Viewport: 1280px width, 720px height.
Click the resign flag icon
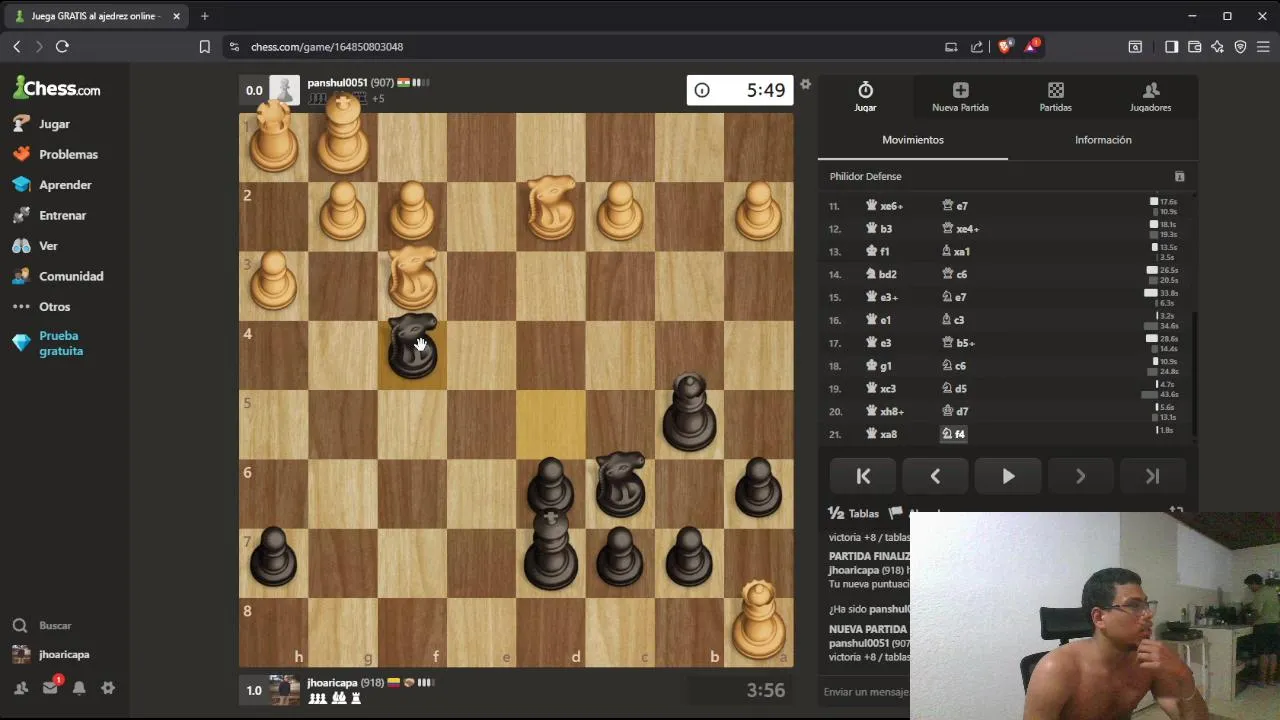click(897, 512)
